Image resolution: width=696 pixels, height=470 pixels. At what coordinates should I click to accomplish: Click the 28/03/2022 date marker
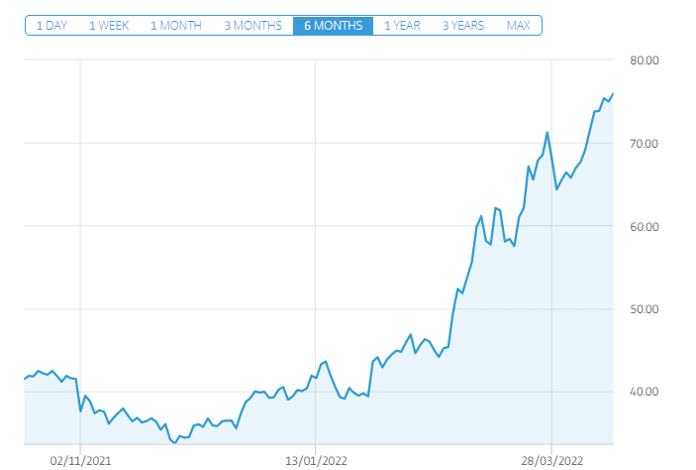[x=551, y=460]
